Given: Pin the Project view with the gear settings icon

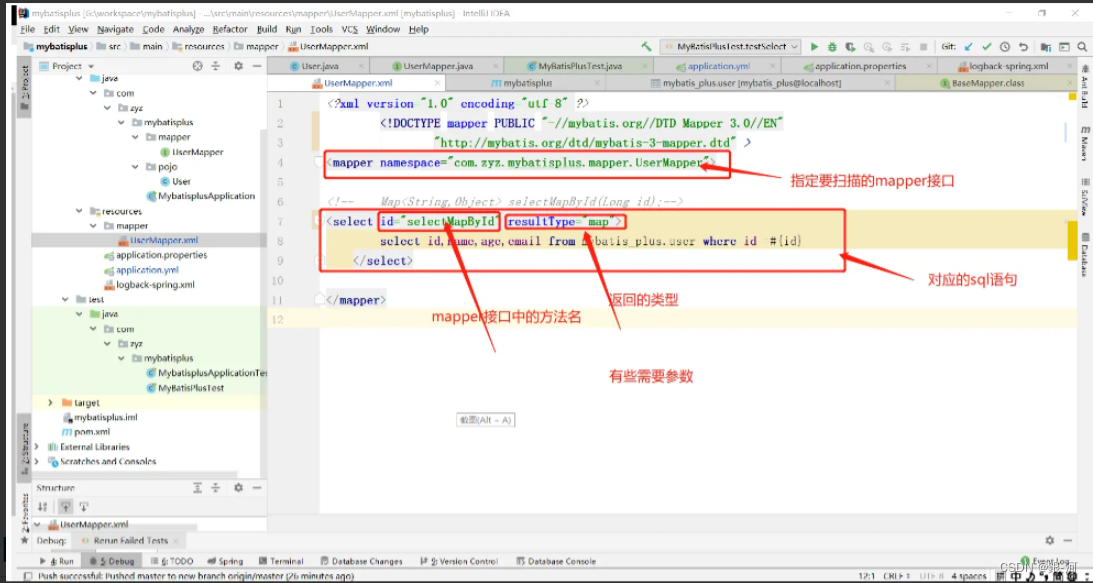Looking at the screenshot, I should click(x=236, y=66).
